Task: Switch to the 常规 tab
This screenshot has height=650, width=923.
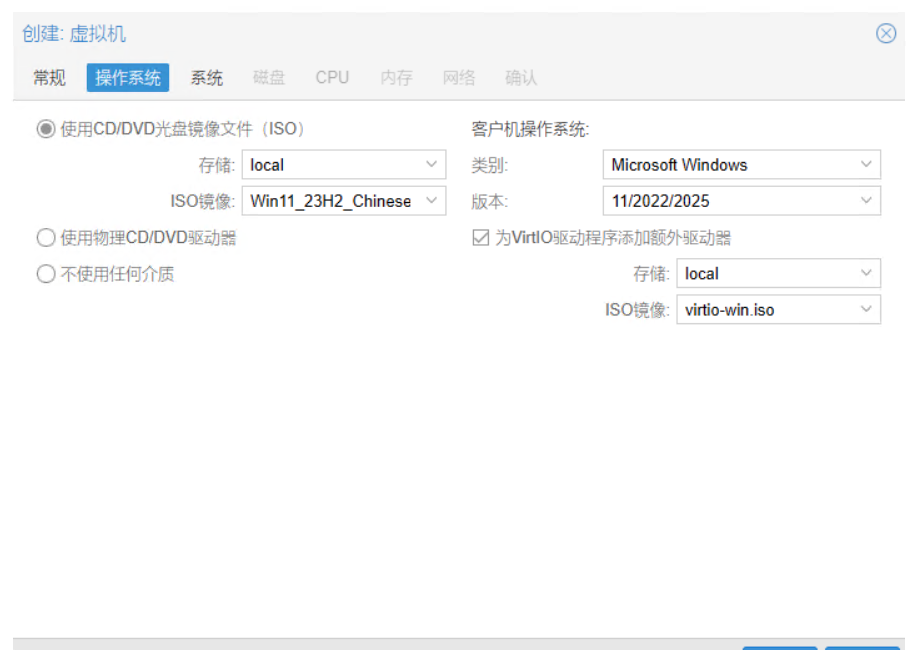Action: click(x=49, y=78)
